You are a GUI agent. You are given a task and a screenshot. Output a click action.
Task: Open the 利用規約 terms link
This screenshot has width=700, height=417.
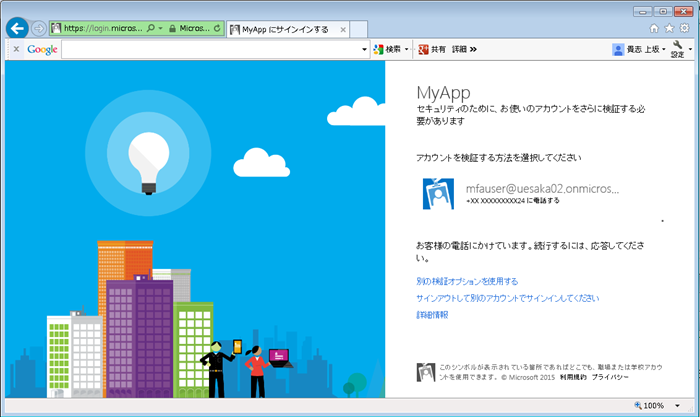coord(573,377)
